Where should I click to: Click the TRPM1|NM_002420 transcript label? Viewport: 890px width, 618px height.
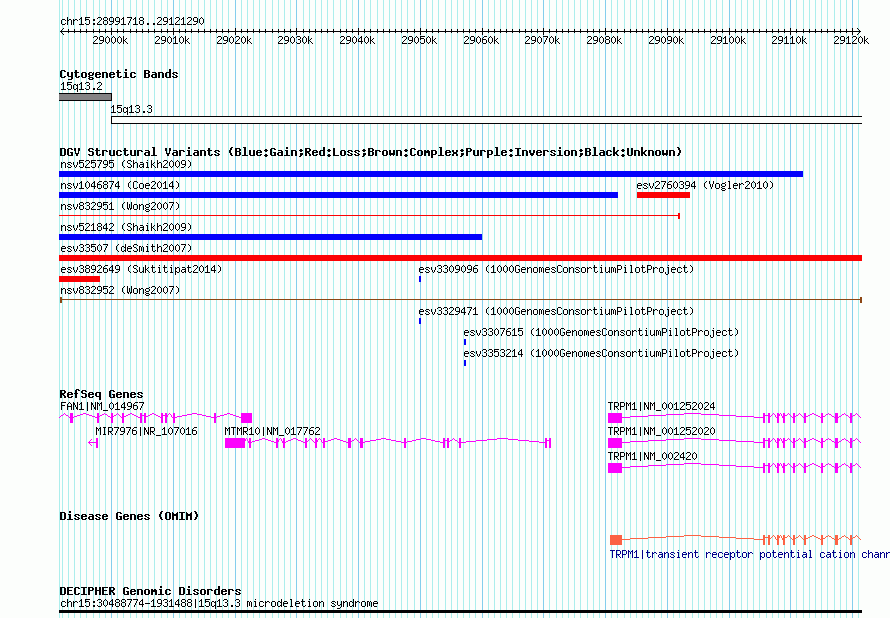tap(652, 456)
